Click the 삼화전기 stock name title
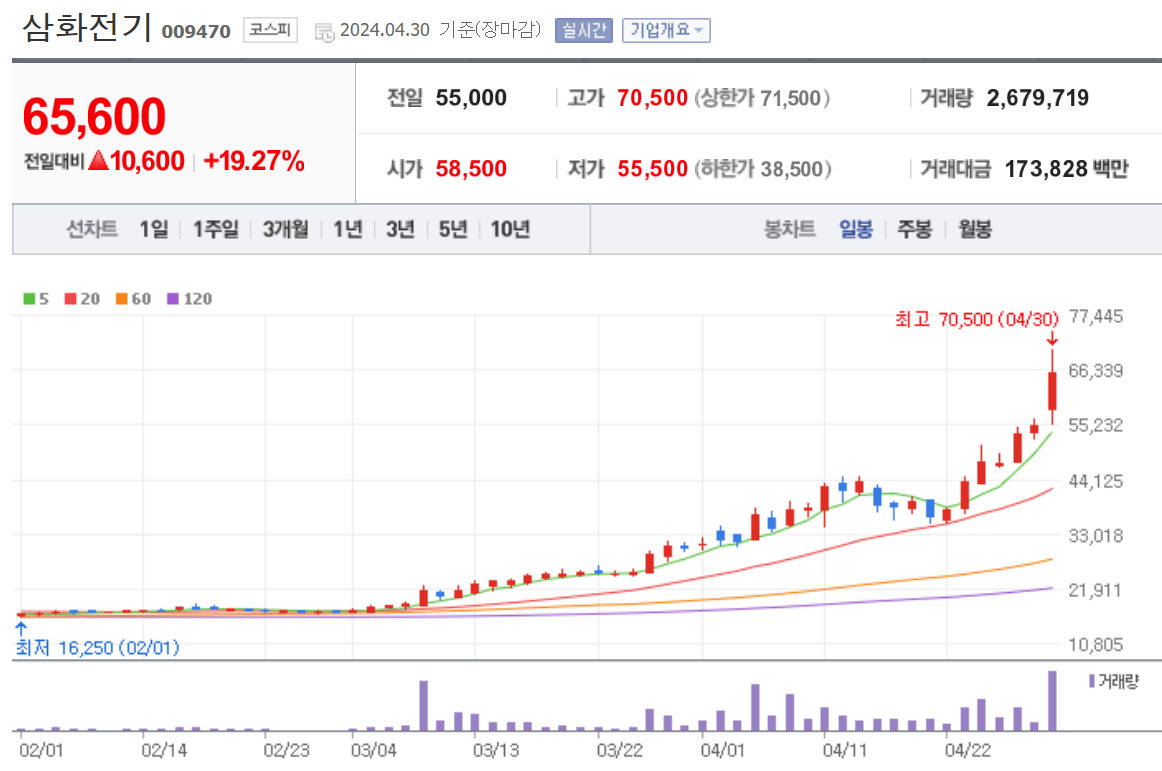 87,28
